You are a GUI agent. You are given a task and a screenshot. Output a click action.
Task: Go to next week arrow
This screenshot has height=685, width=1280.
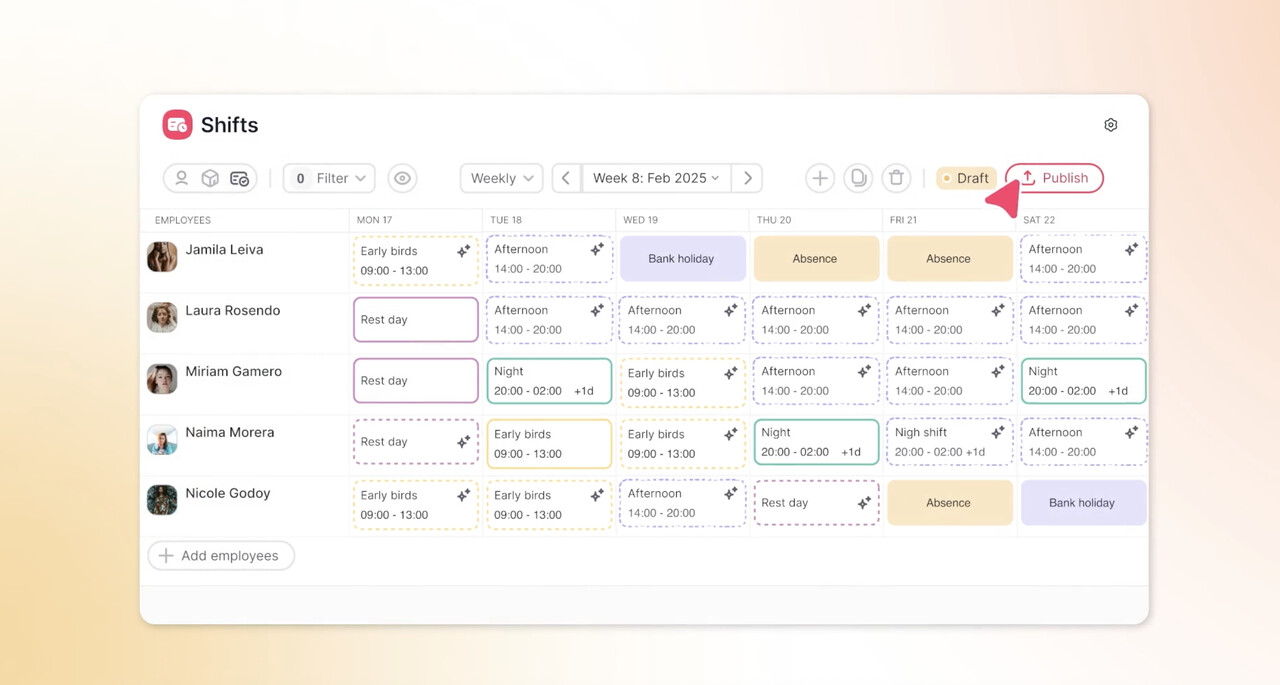point(747,178)
